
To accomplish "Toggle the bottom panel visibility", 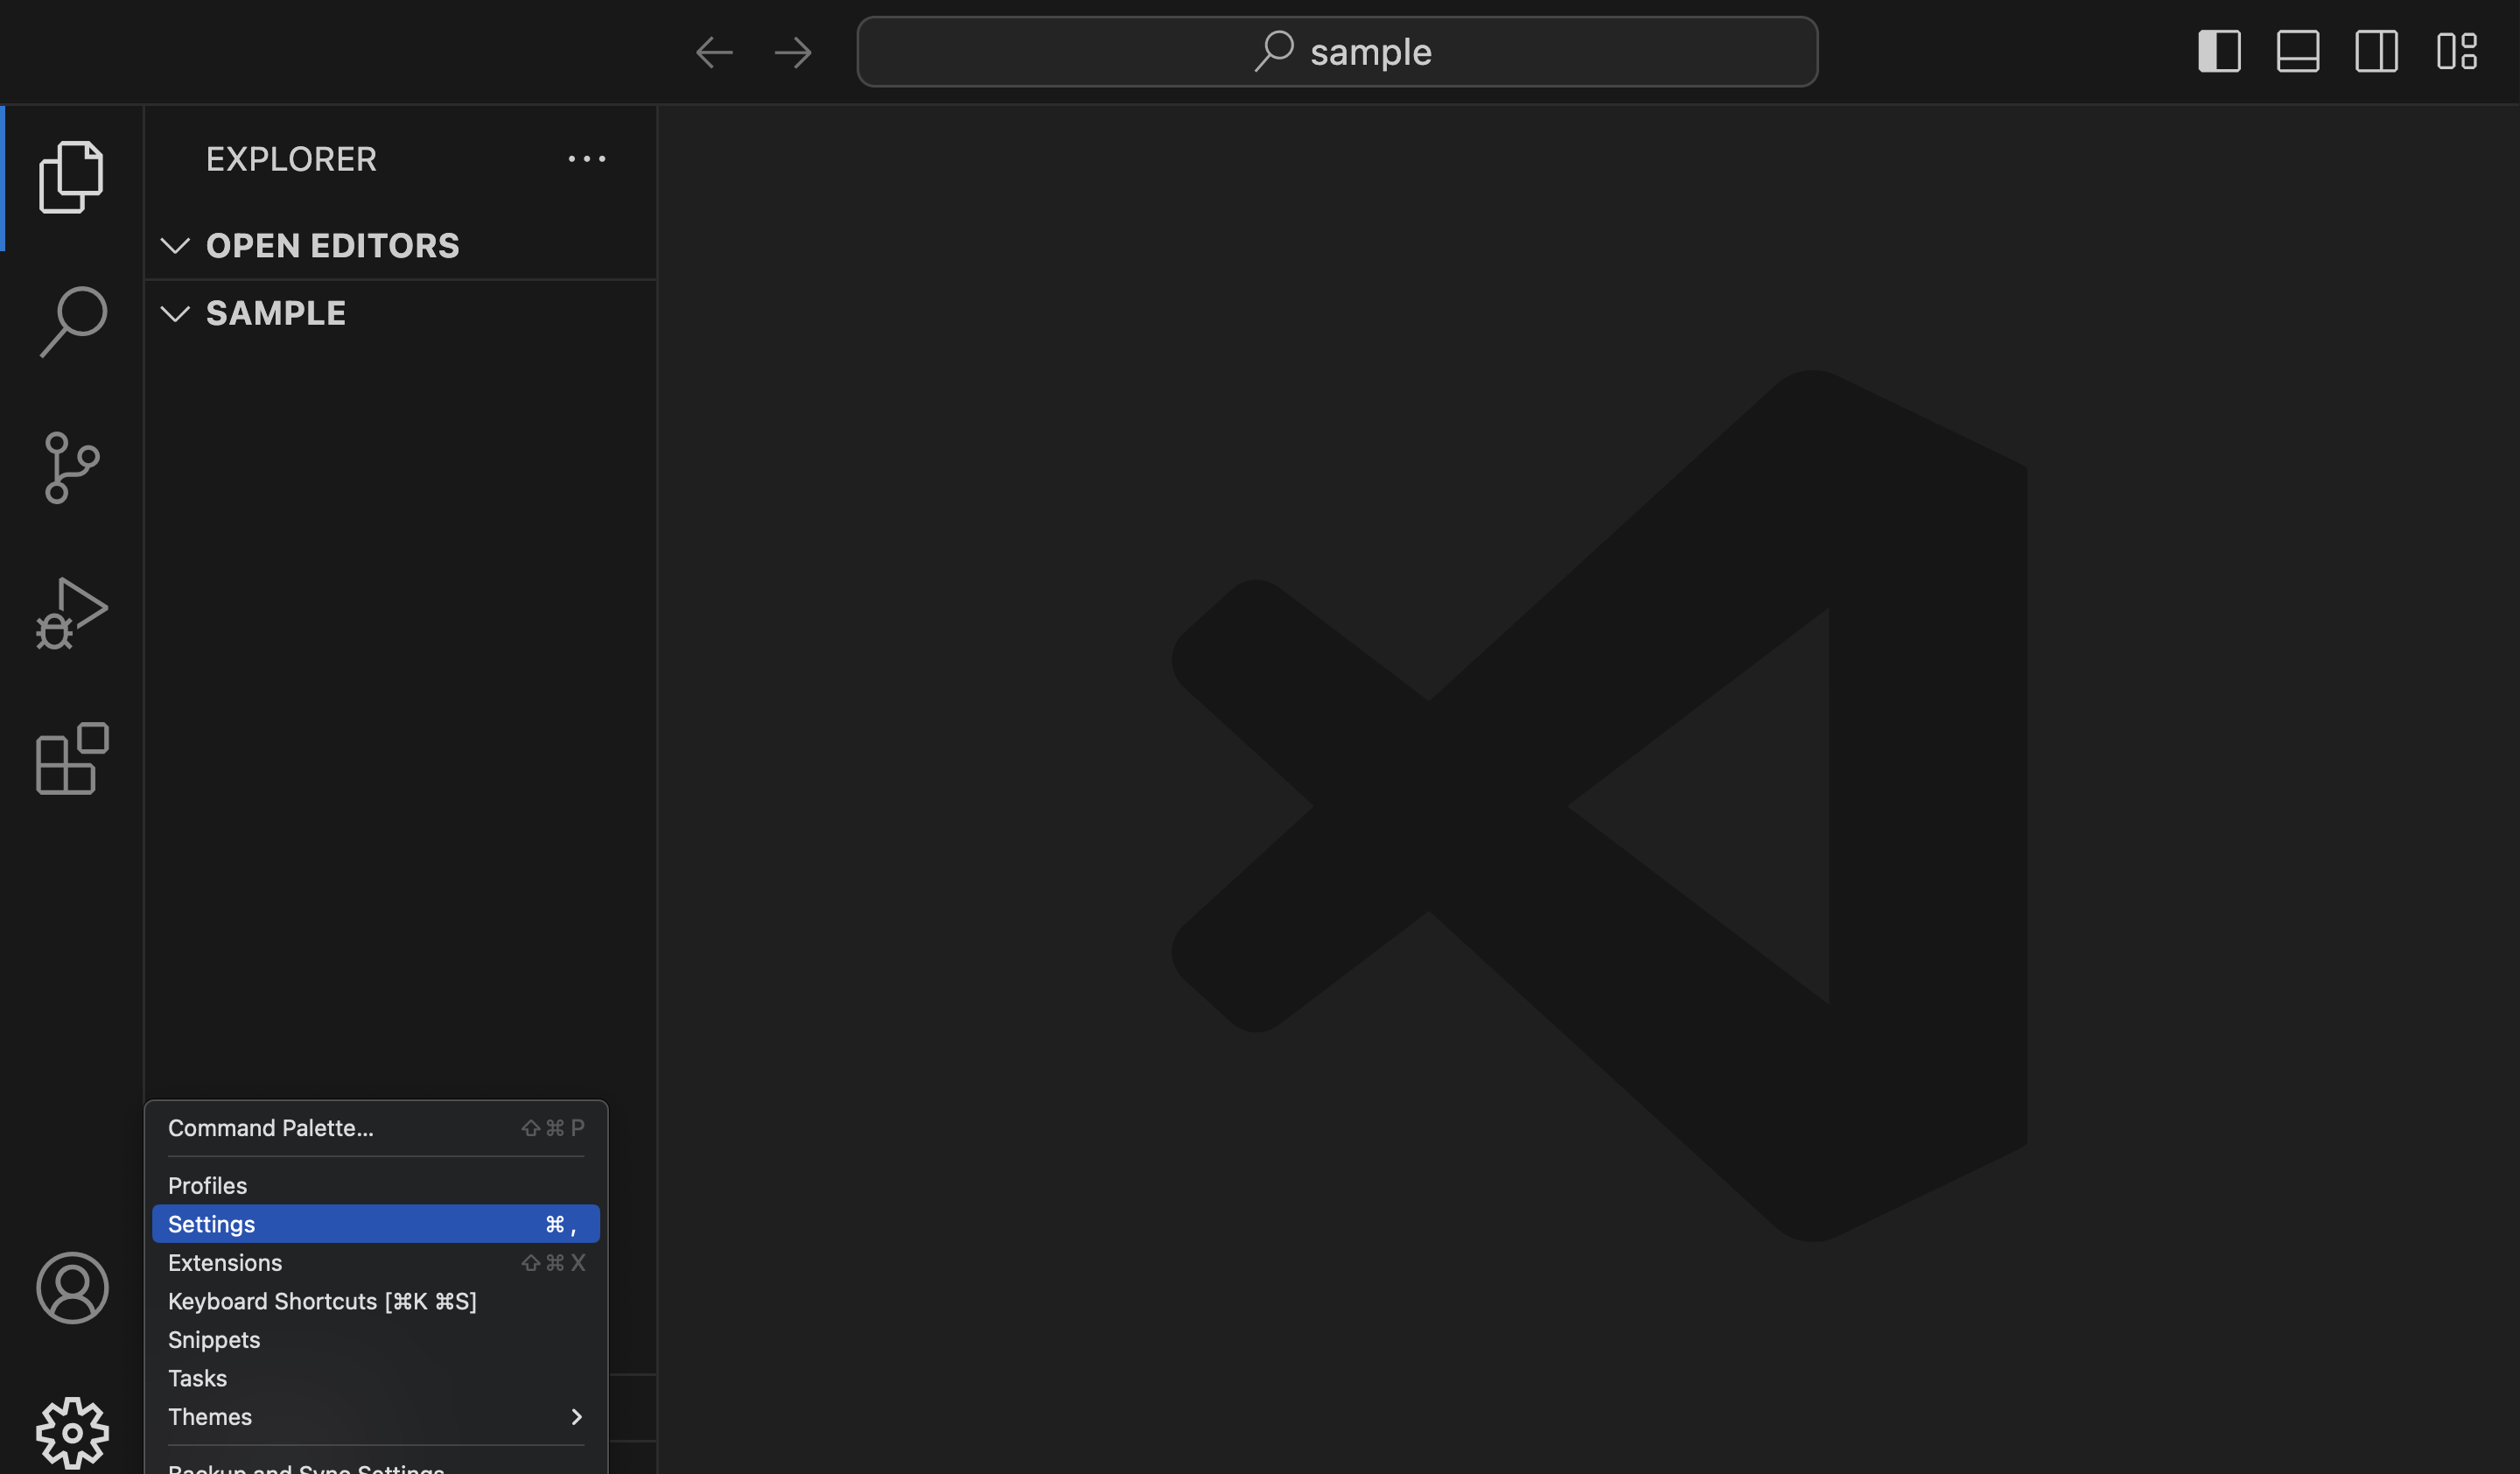I will coord(2297,51).
